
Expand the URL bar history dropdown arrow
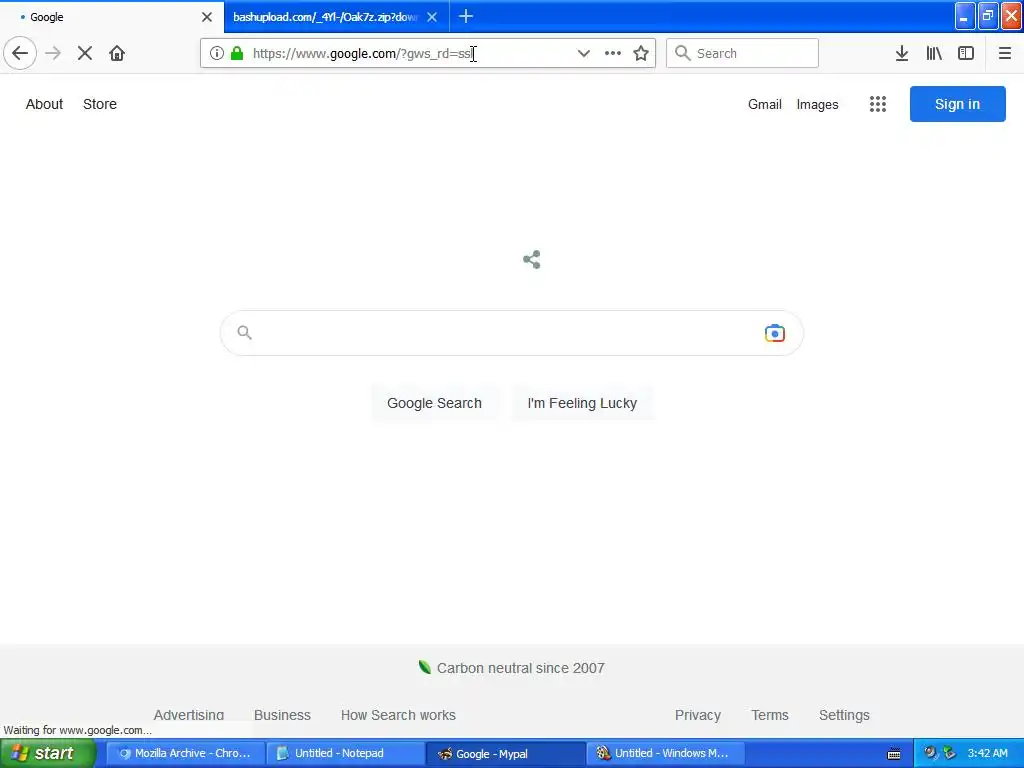[x=583, y=54]
